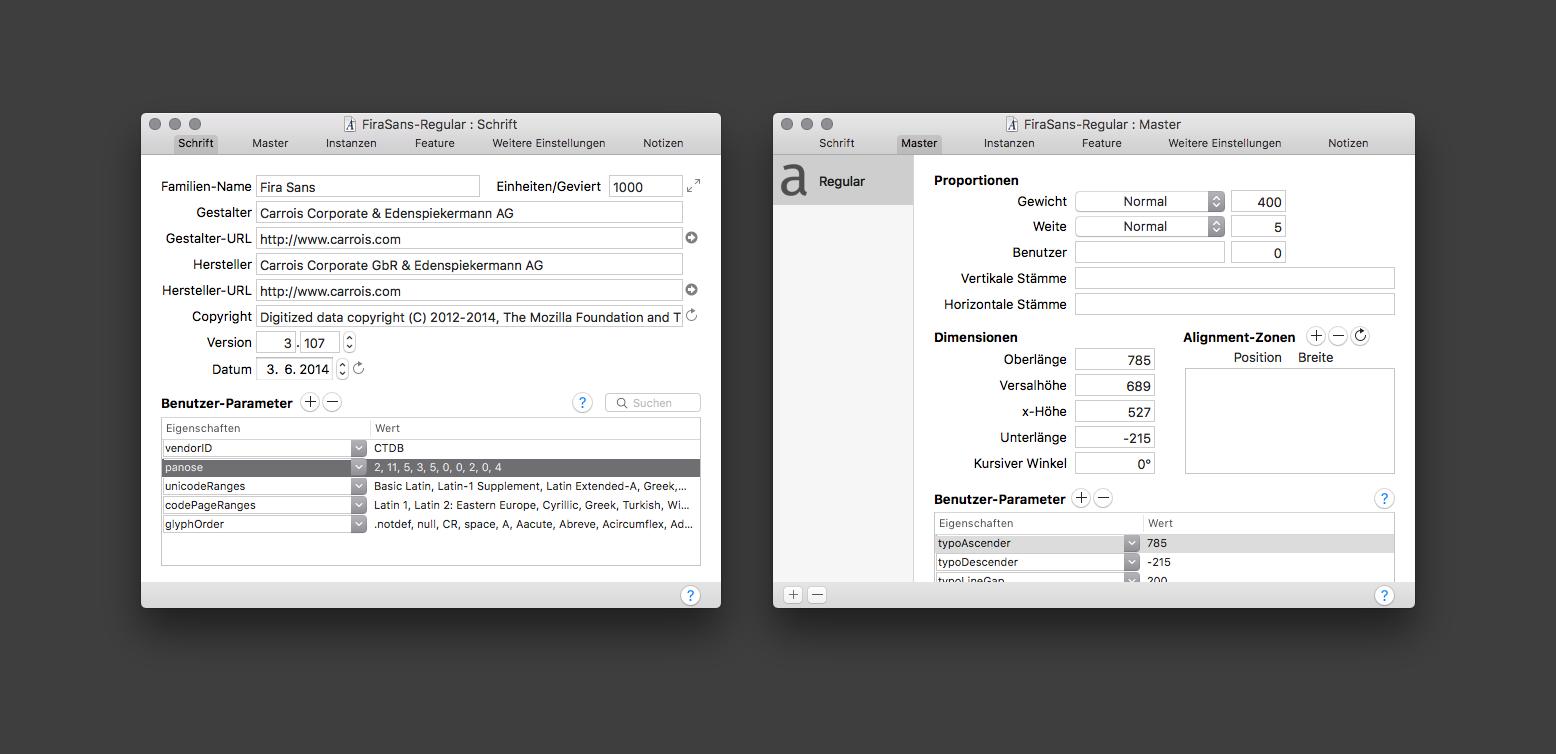1556x754 pixels.
Task: Remove an Alignment-Zone with minus button
Action: point(1338,337)
